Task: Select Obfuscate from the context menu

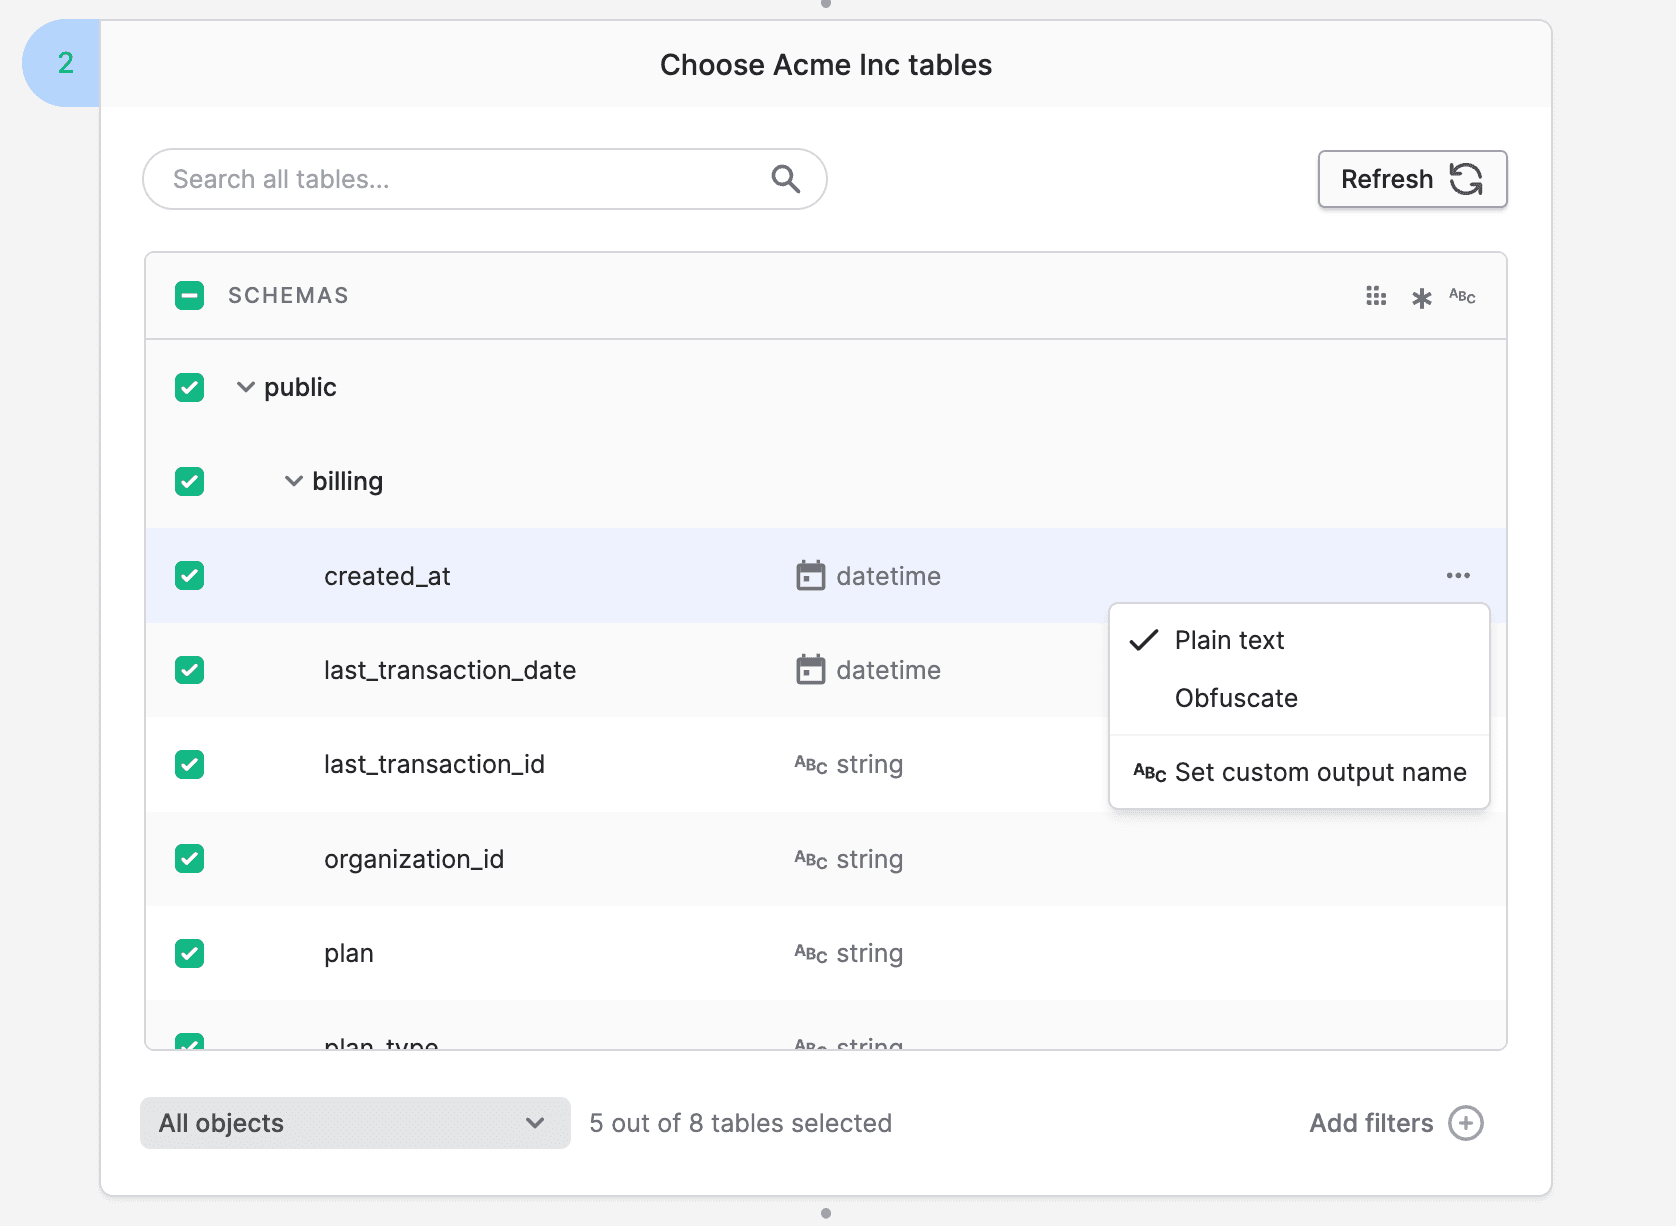Action: pos(1236,698)
